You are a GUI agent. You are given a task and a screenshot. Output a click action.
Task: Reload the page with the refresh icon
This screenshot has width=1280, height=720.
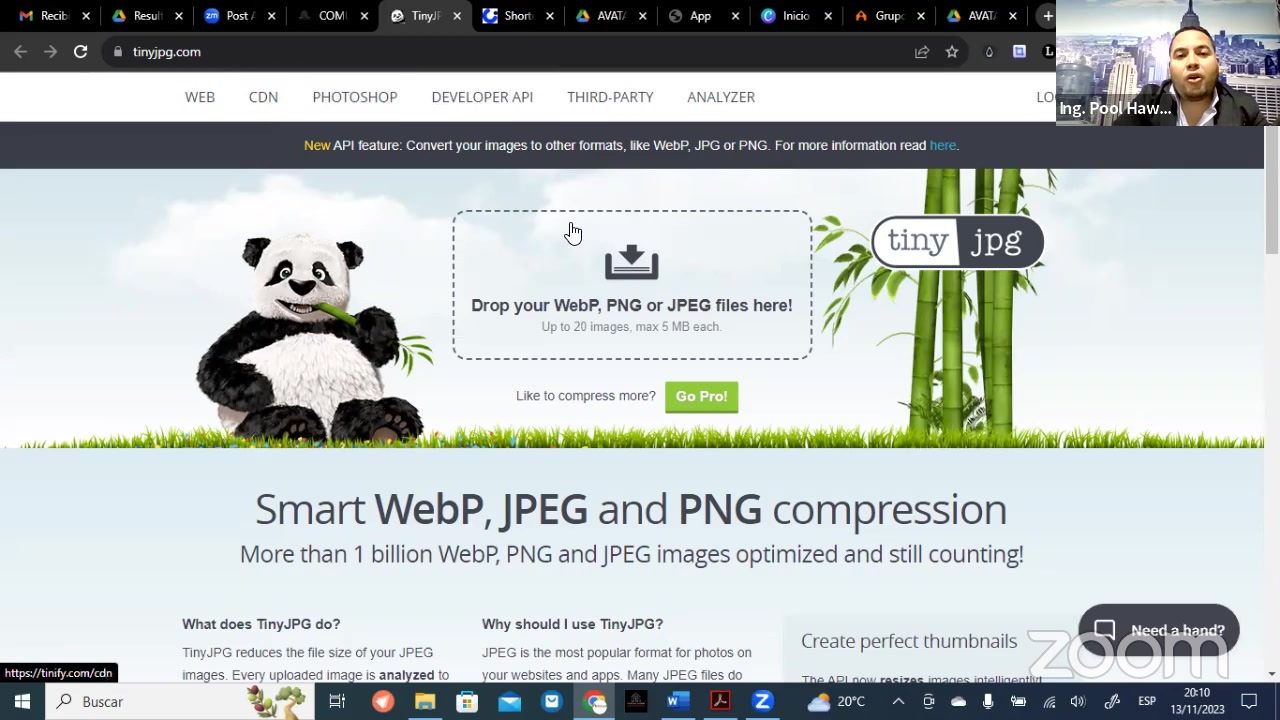80,52
